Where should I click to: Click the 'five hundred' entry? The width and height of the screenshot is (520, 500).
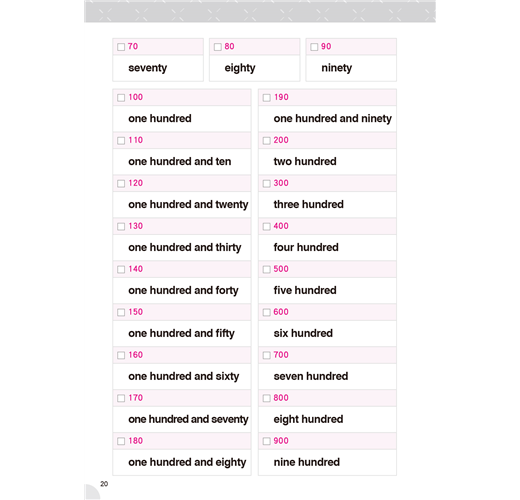pyautogui.click(x=305, y=290)
